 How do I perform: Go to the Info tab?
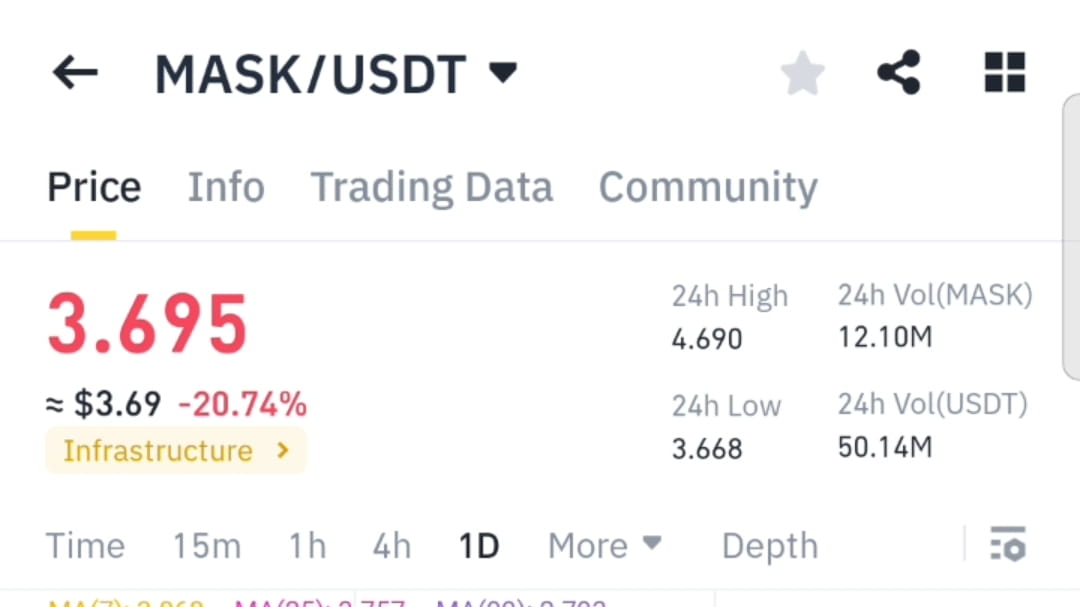coord(226,186)
